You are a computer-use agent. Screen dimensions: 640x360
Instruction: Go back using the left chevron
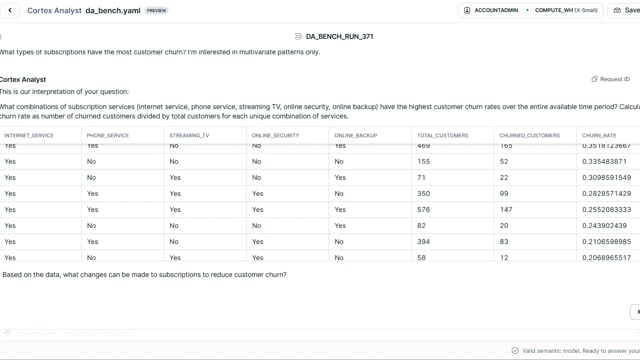tap(10, 10)
